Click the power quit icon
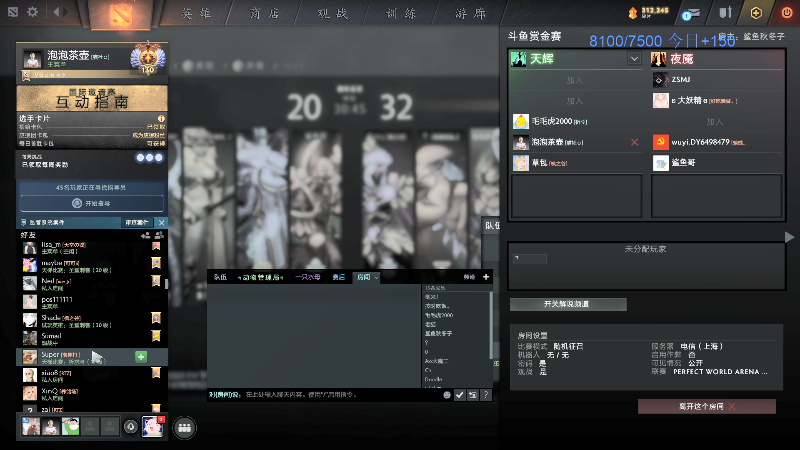Image resolution: width=800 pixels, height=450 pixels. pos(787,13)
